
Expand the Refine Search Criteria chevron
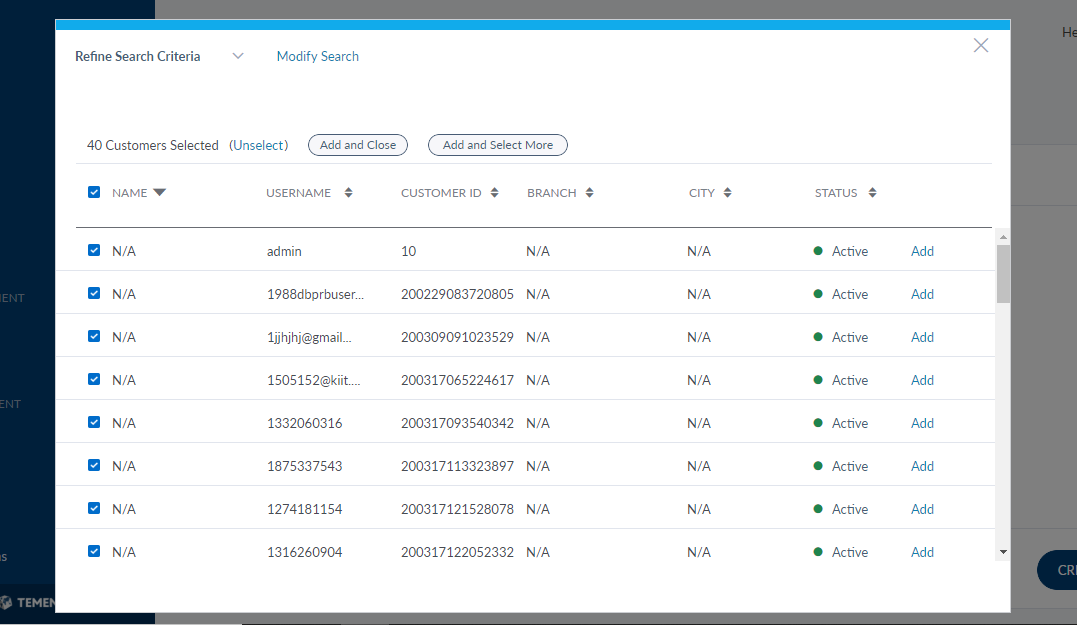[x=238, y=56]
